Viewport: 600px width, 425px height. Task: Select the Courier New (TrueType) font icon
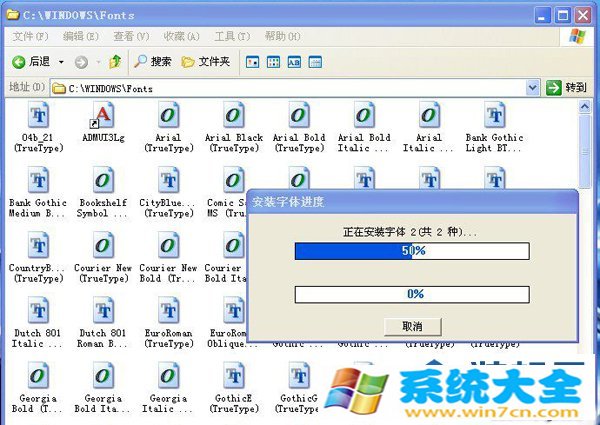[103, 245]
